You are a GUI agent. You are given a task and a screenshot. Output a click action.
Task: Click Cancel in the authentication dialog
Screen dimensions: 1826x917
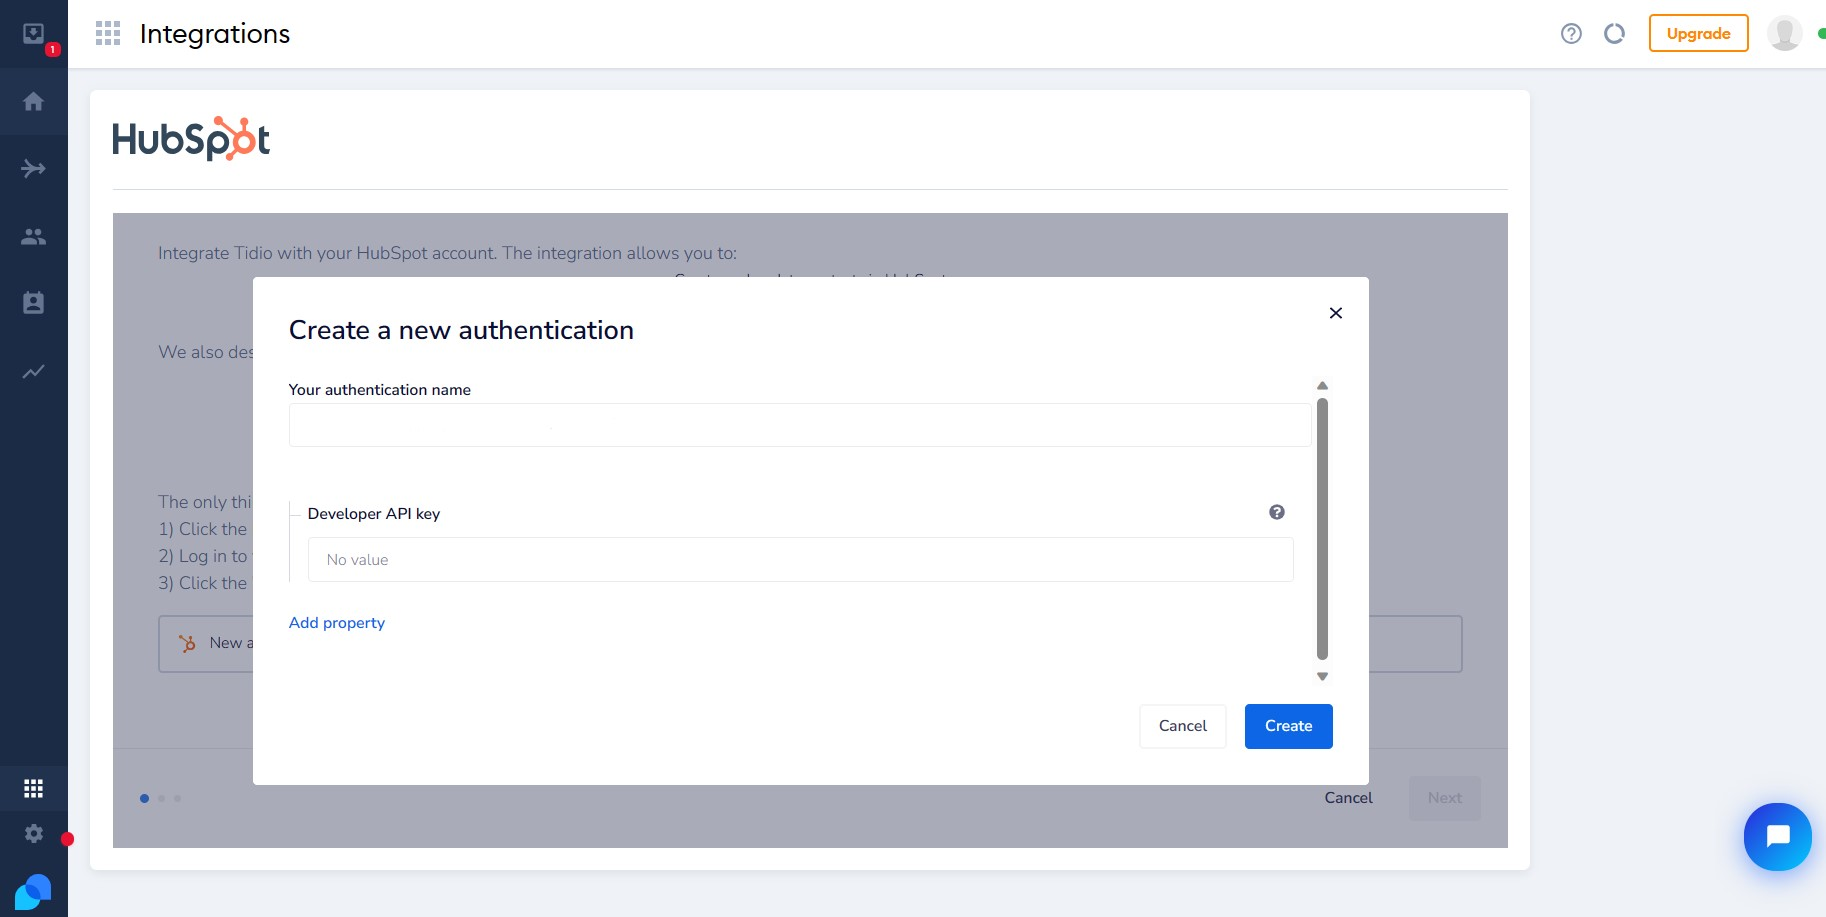pos(1183,726)
